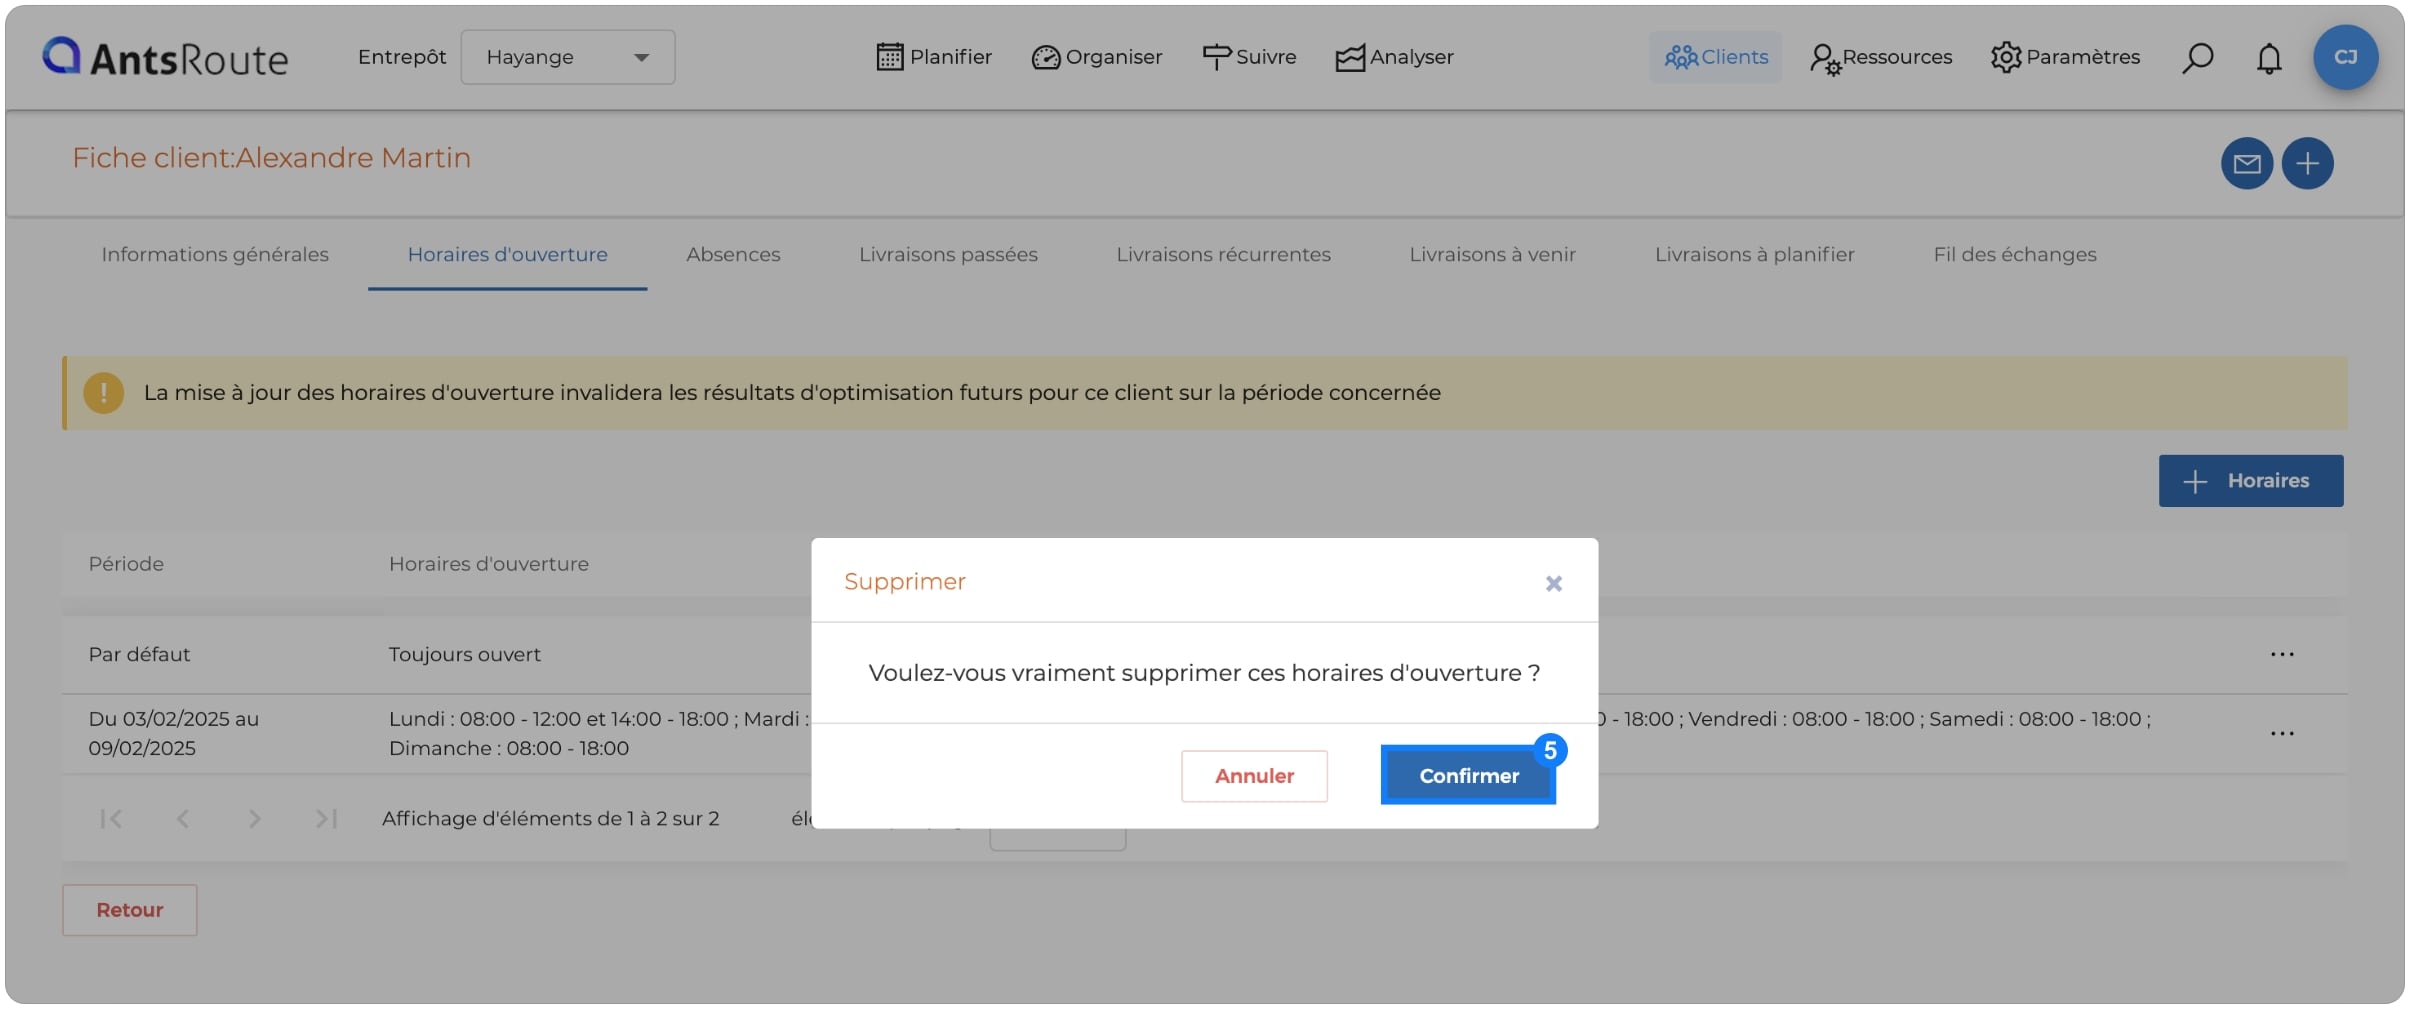This screenshot has width=2410, height=1010.
Task: Click 'Du 03/02/2025 au 09/02/2025' cell
Action: tap(174, 734)
